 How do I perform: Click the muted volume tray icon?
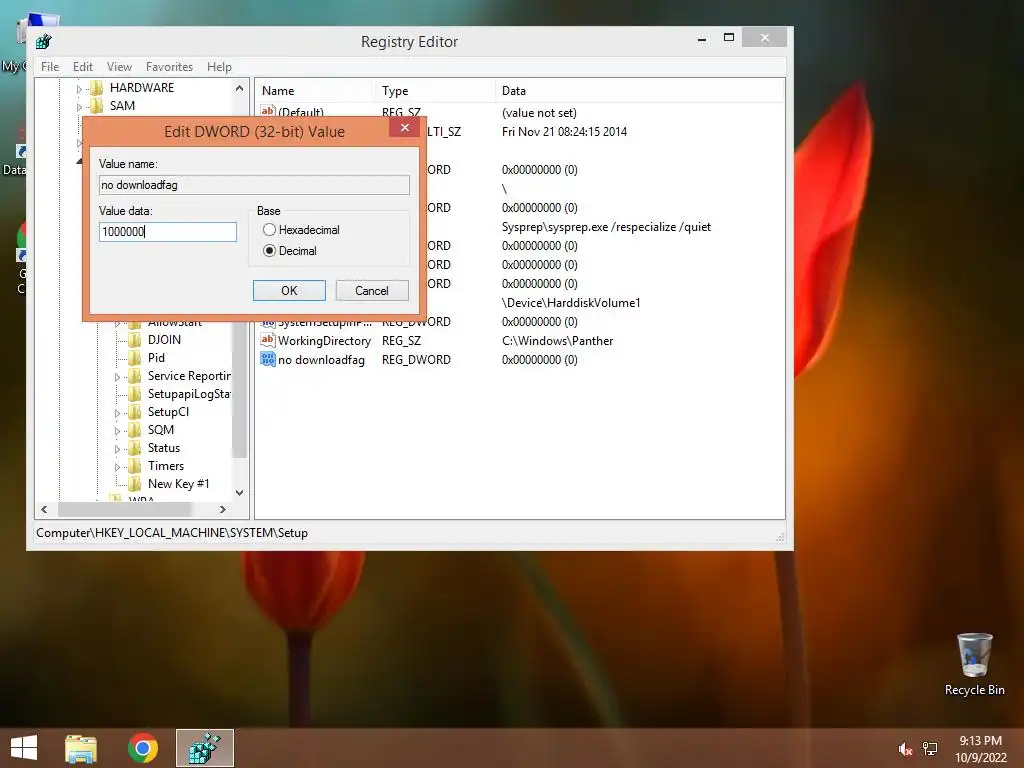click(905, 749)
